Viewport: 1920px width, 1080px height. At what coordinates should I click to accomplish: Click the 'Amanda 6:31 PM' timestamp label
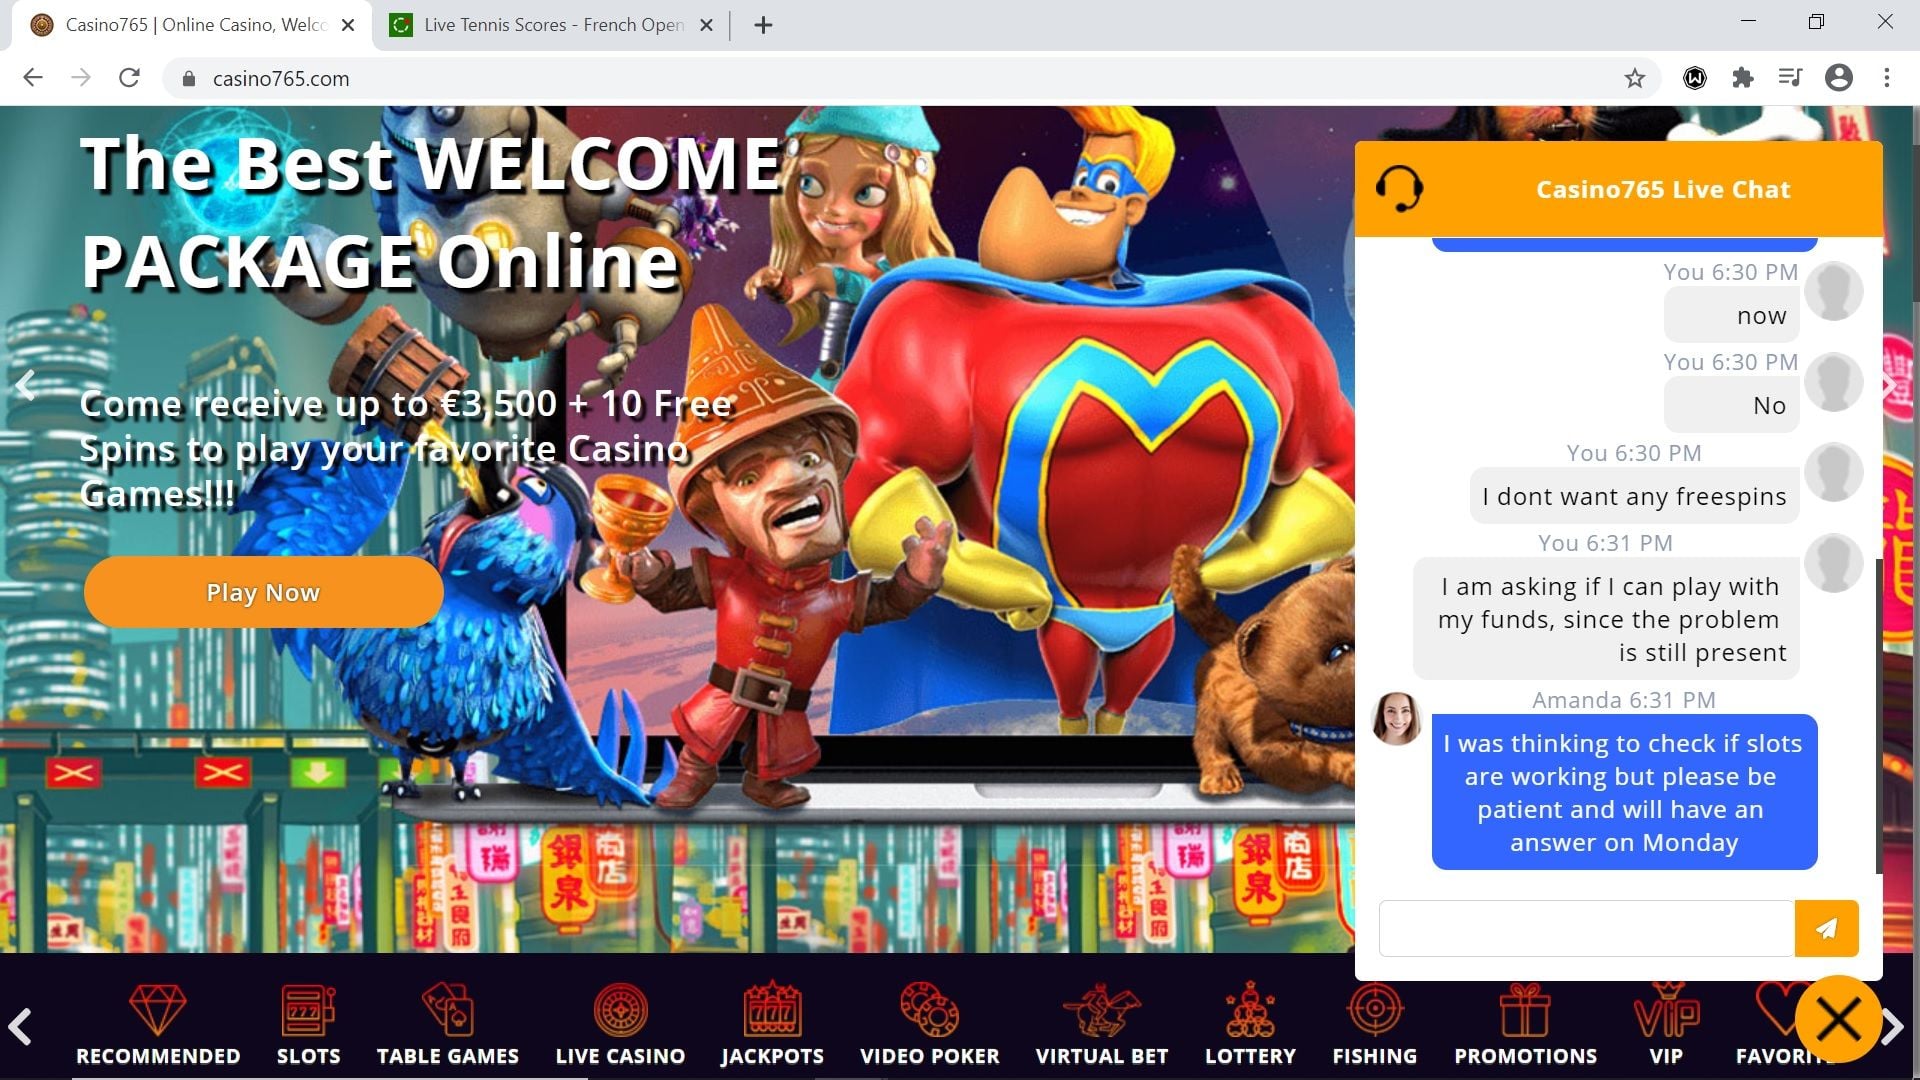point(1624,700)
